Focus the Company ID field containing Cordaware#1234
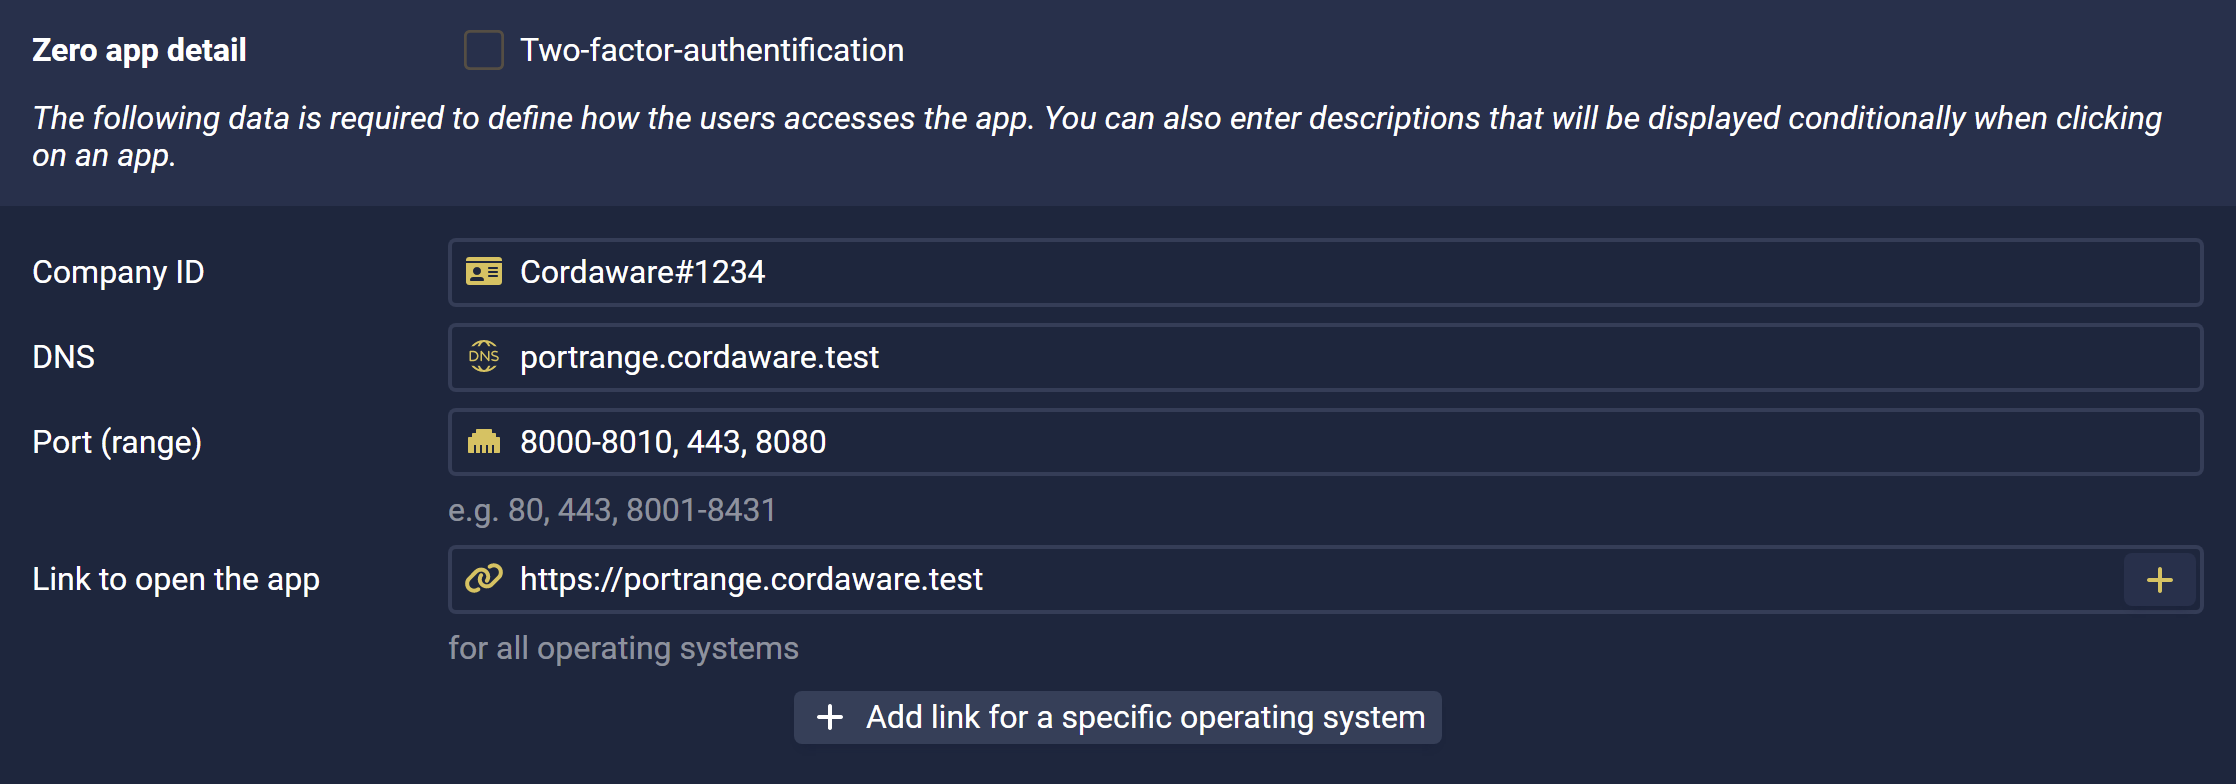Image resolution: width=2236 pixels, height=784 pixels. (x=1300, y=272)
